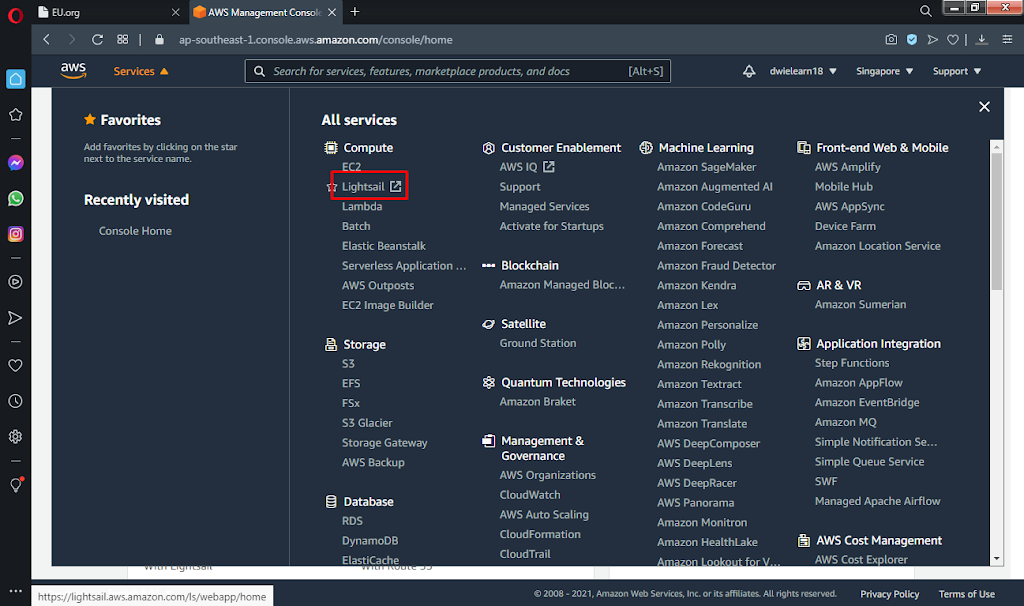The image size is (1024, 606).
Task: Open the Easy Setup menu icon
Action: [1008, 40]
